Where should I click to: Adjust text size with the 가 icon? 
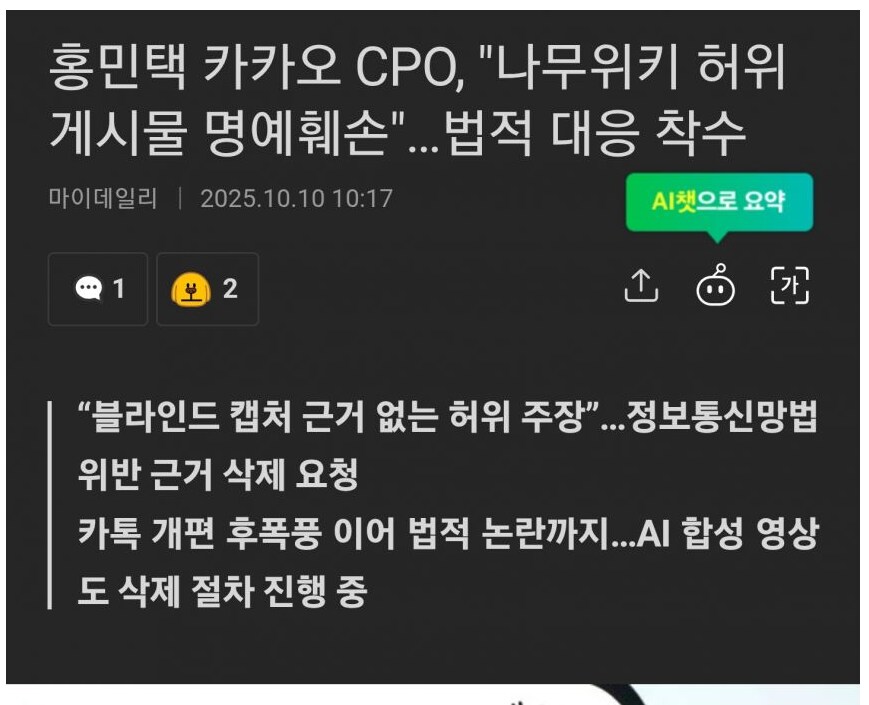click(790, 285)
